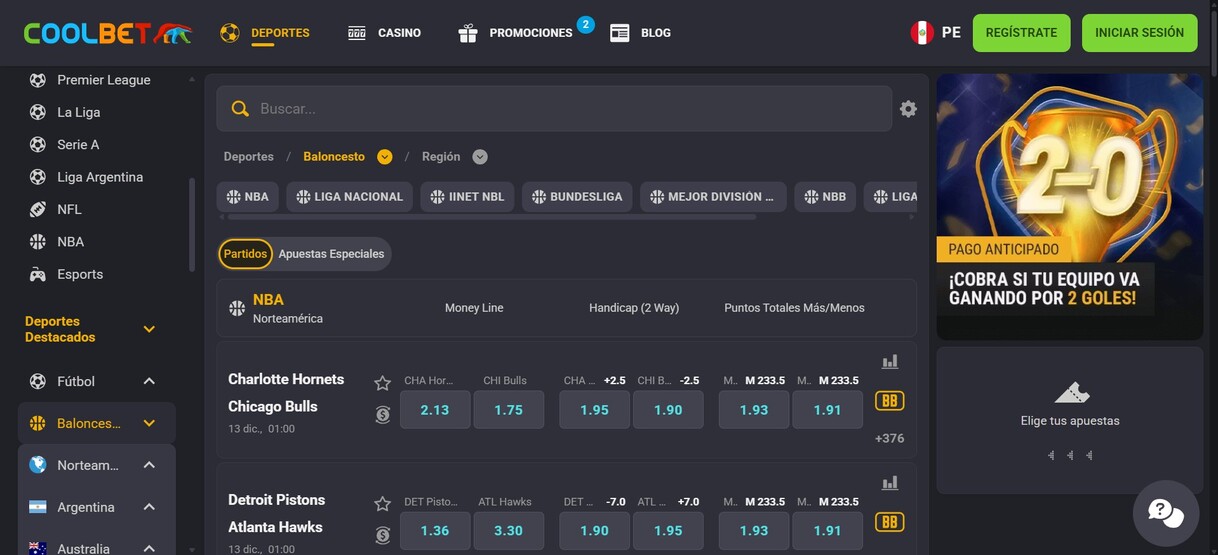The image size is (1218, 555).
Task: Open Liga Argentina in sidebar
Action: point(100,177)
